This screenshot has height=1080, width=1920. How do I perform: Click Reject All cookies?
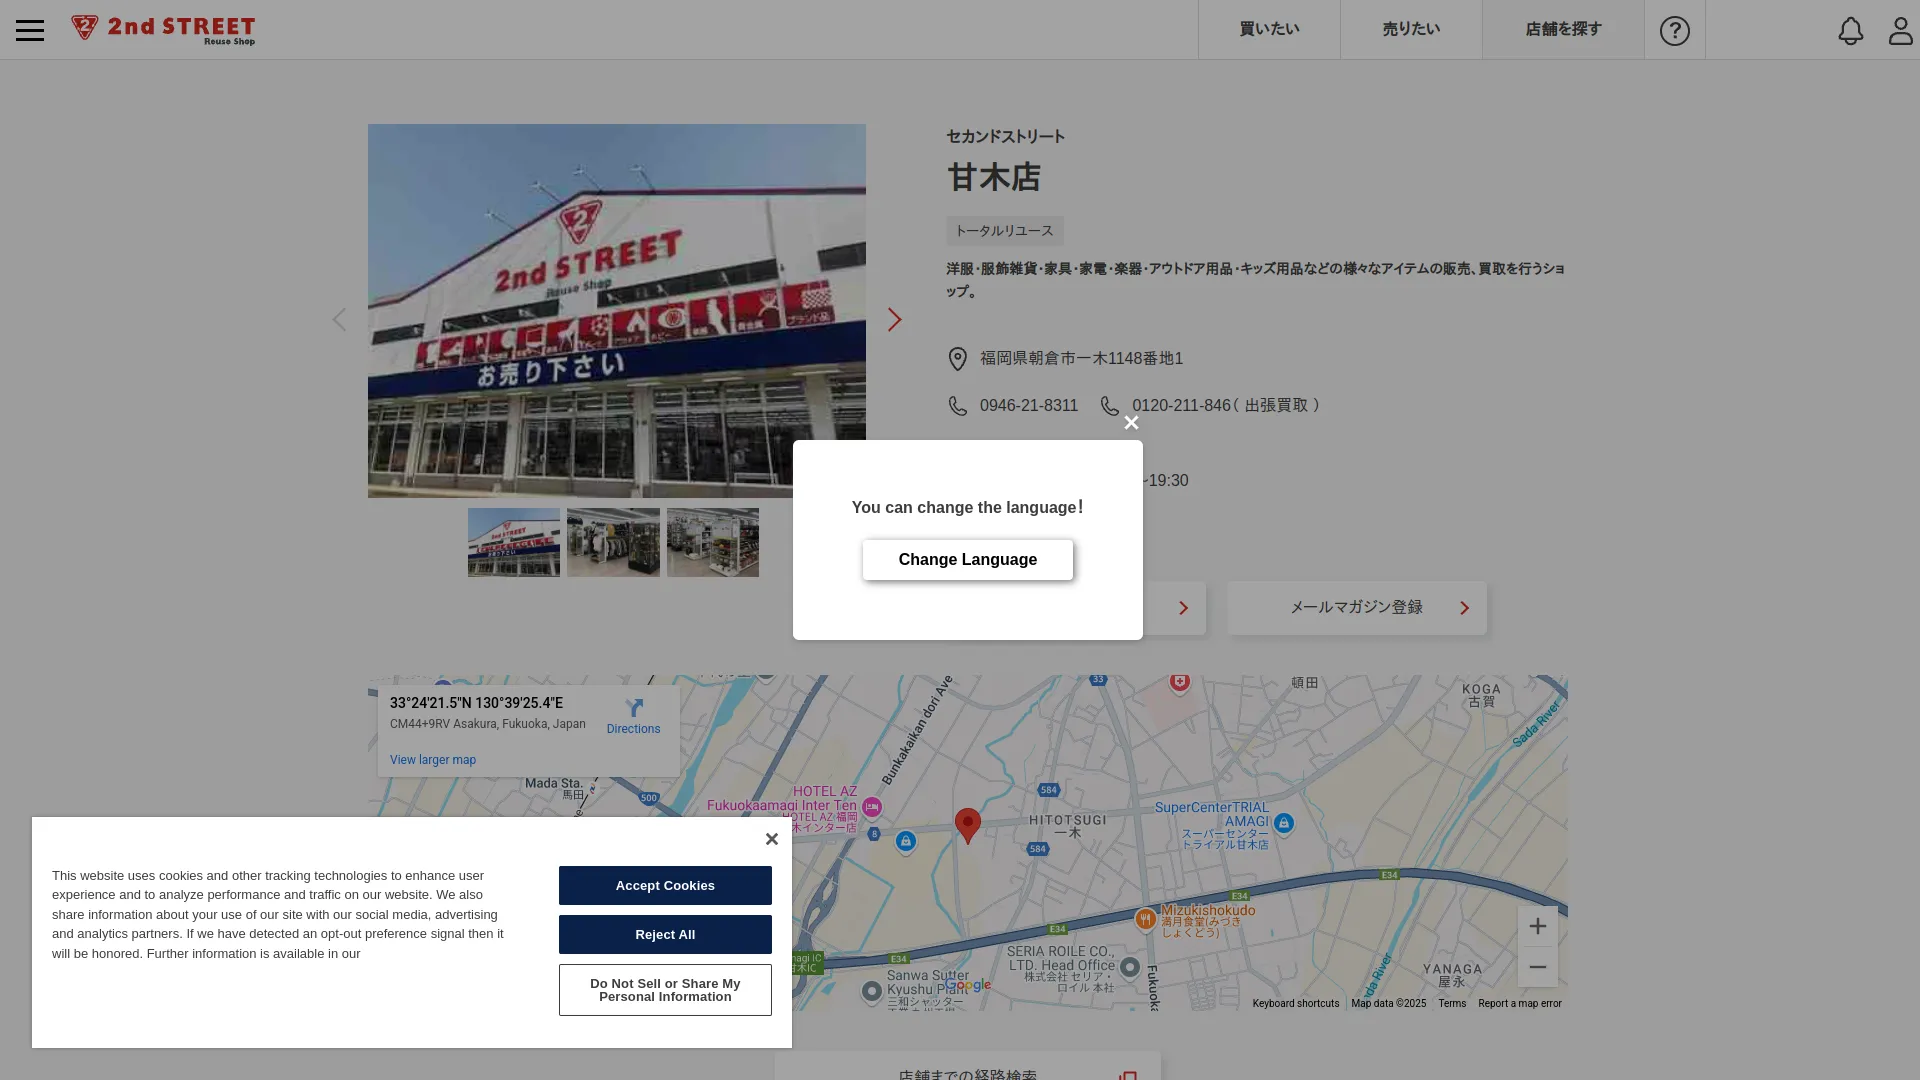coord(665,935)
